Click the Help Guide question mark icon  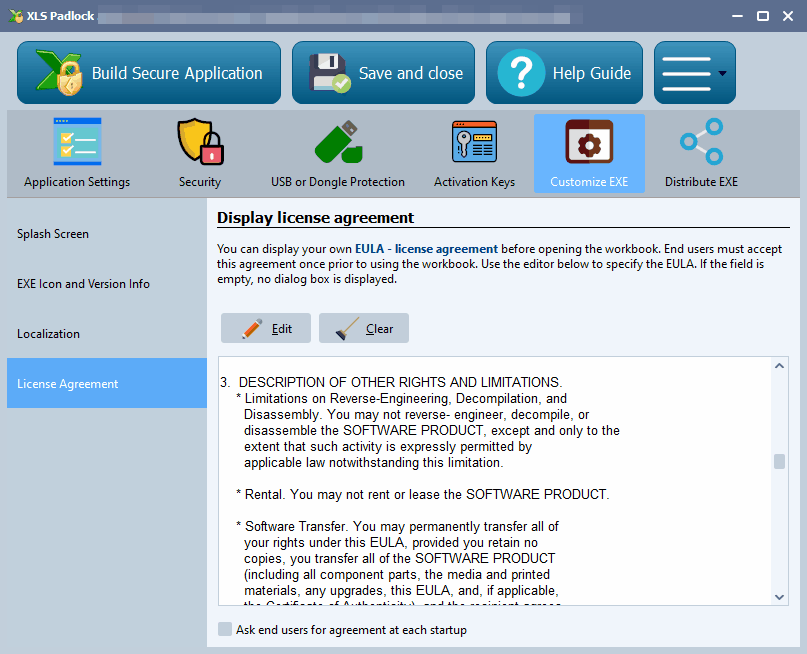pos(521,73)
